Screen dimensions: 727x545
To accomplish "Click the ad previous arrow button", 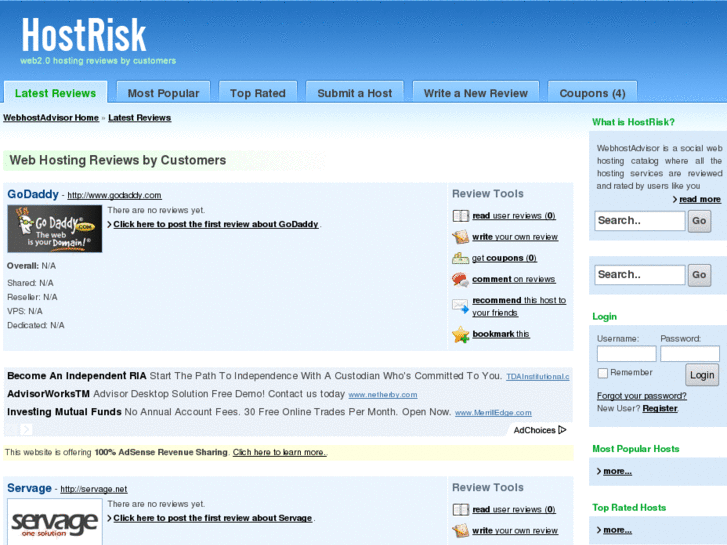I will 11,430.
